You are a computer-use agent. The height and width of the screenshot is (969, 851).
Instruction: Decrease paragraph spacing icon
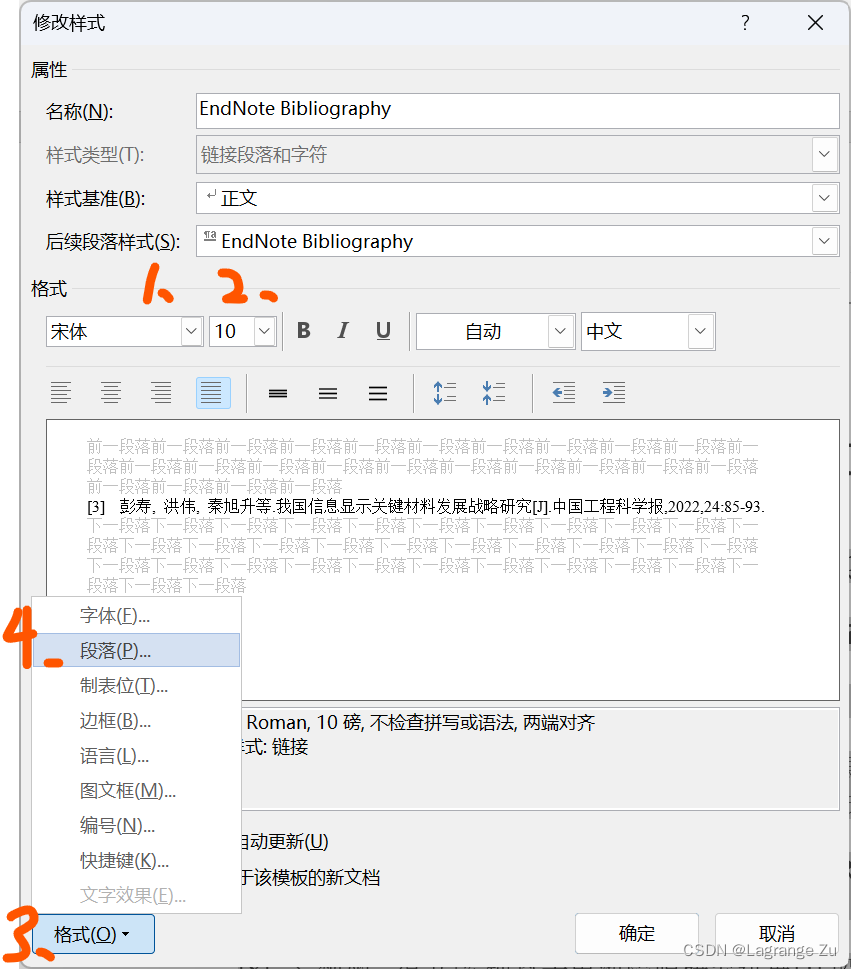point(493,392)
